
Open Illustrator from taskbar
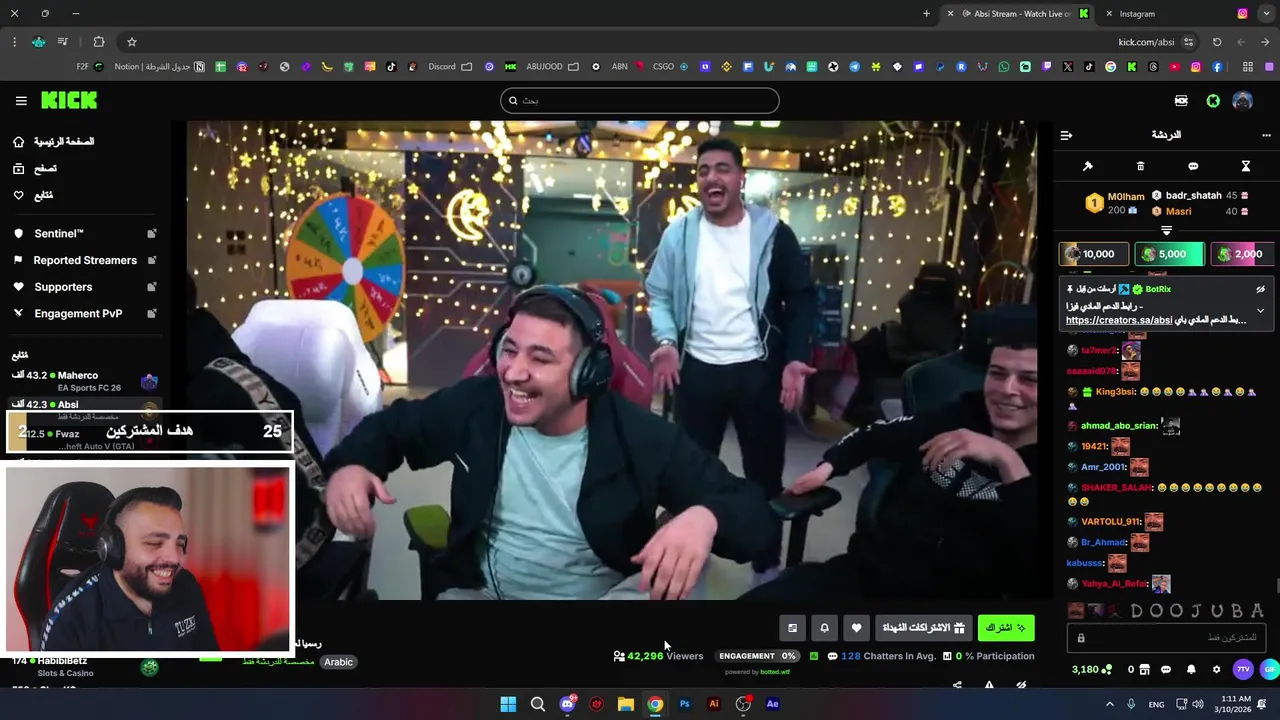tap(714, 704)
